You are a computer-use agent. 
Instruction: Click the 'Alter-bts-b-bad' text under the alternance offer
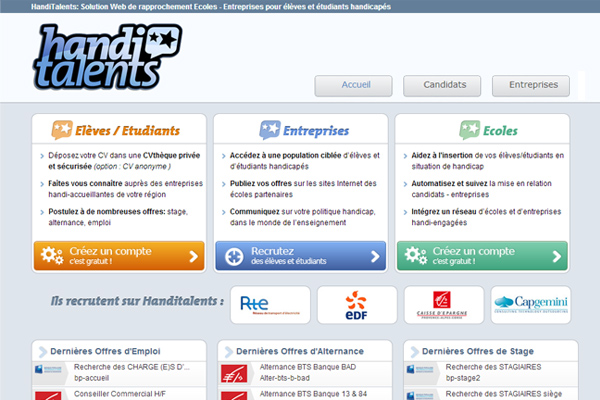point(285,378)
